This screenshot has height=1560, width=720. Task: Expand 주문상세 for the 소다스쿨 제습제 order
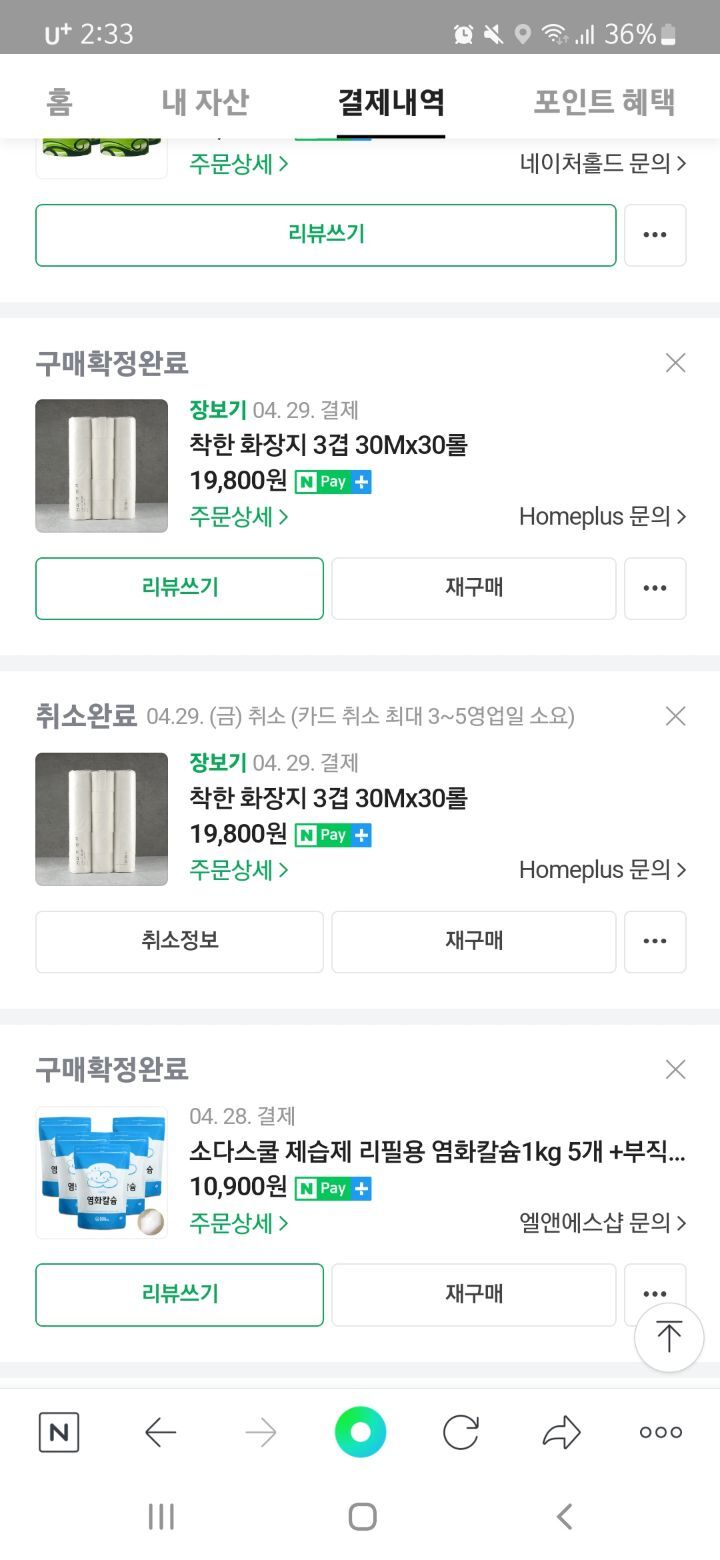pos(239,1223)
